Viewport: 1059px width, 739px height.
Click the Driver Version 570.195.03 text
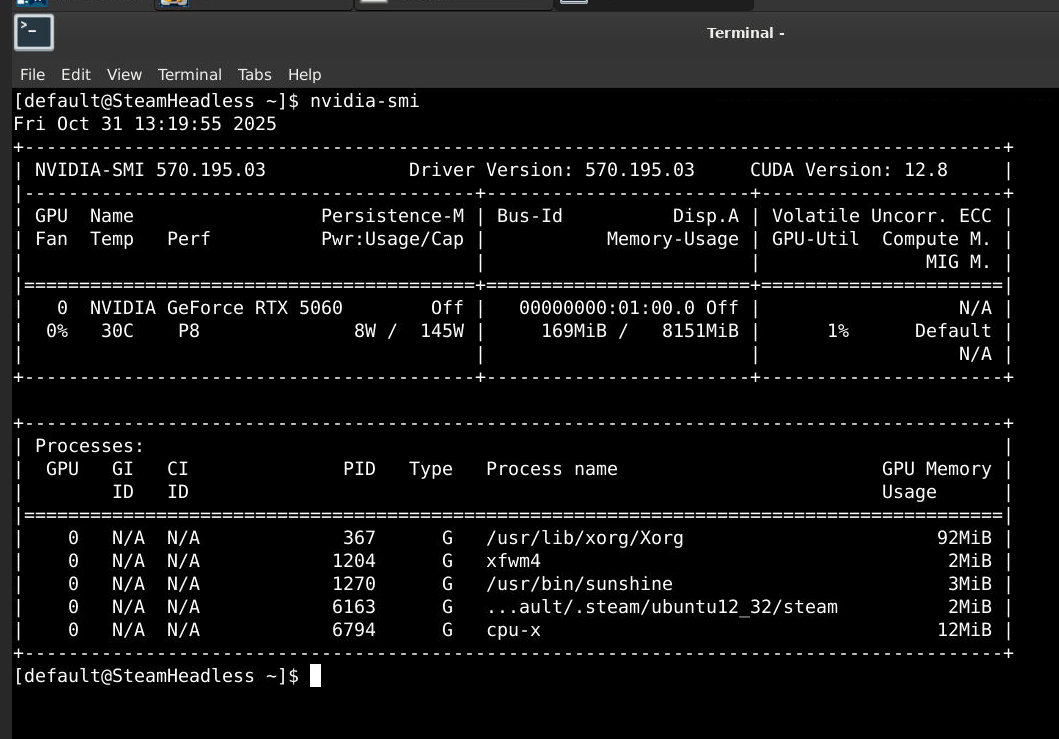pyautogui.click(x=551, y=170)
